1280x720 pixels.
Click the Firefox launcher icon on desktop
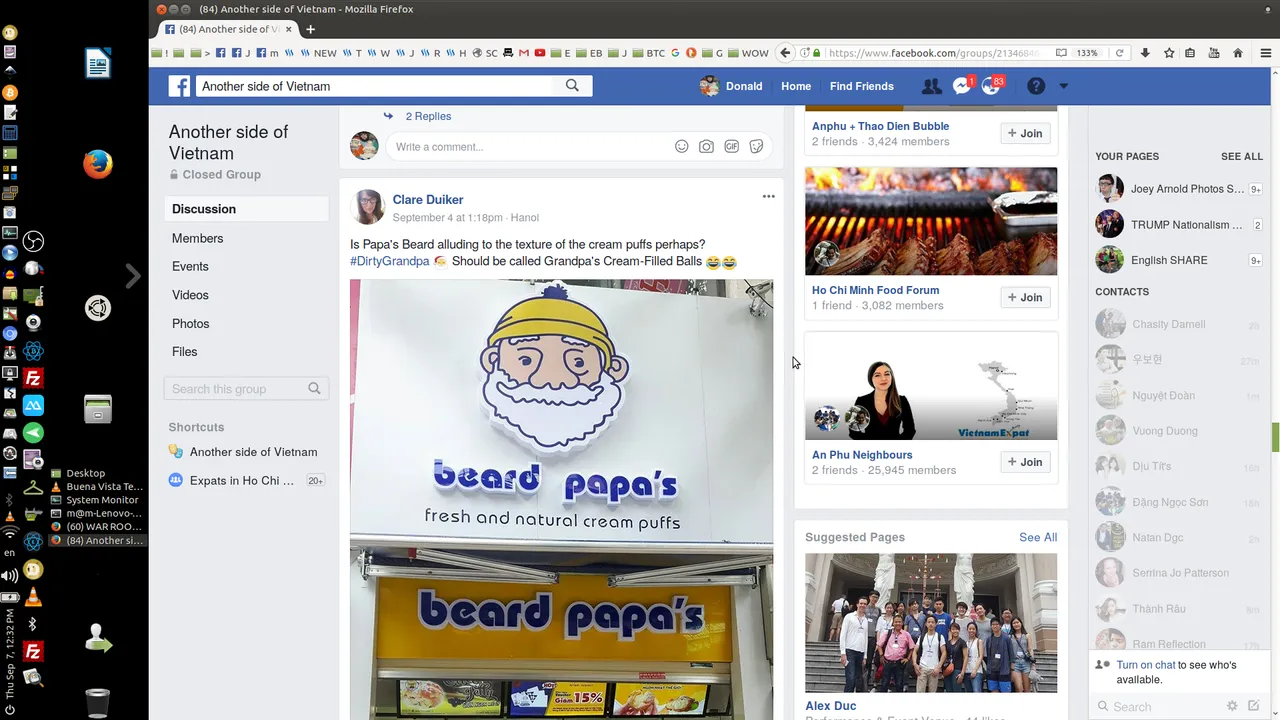(x=97, y=164)
